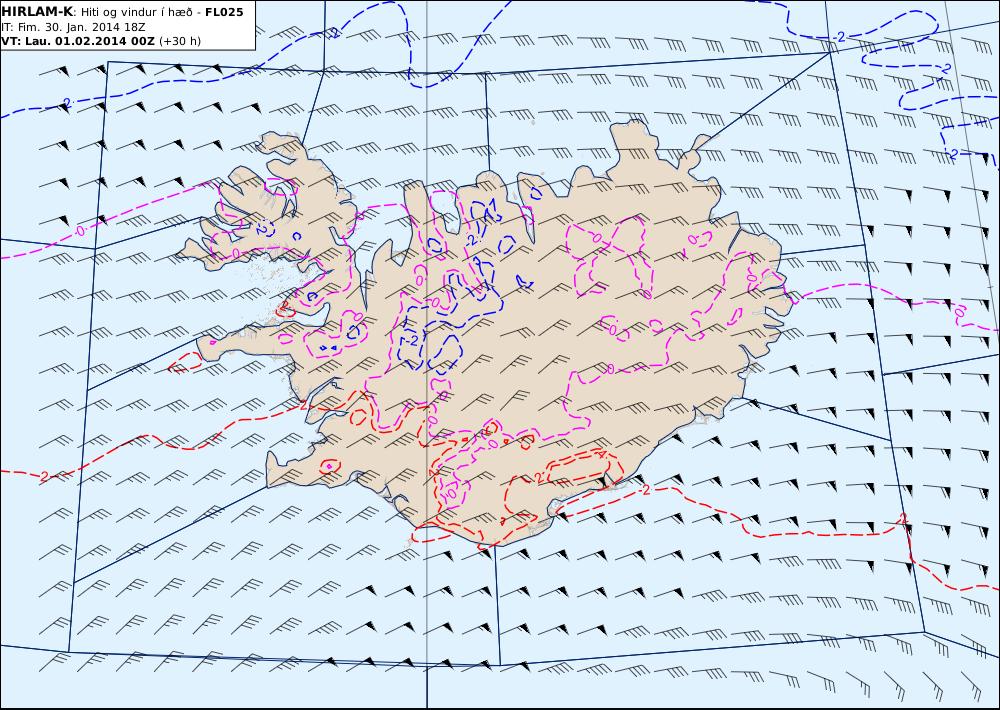Click the 'VT: Lau. 01.02.2014 00Z' valid time

click(78, 41)
